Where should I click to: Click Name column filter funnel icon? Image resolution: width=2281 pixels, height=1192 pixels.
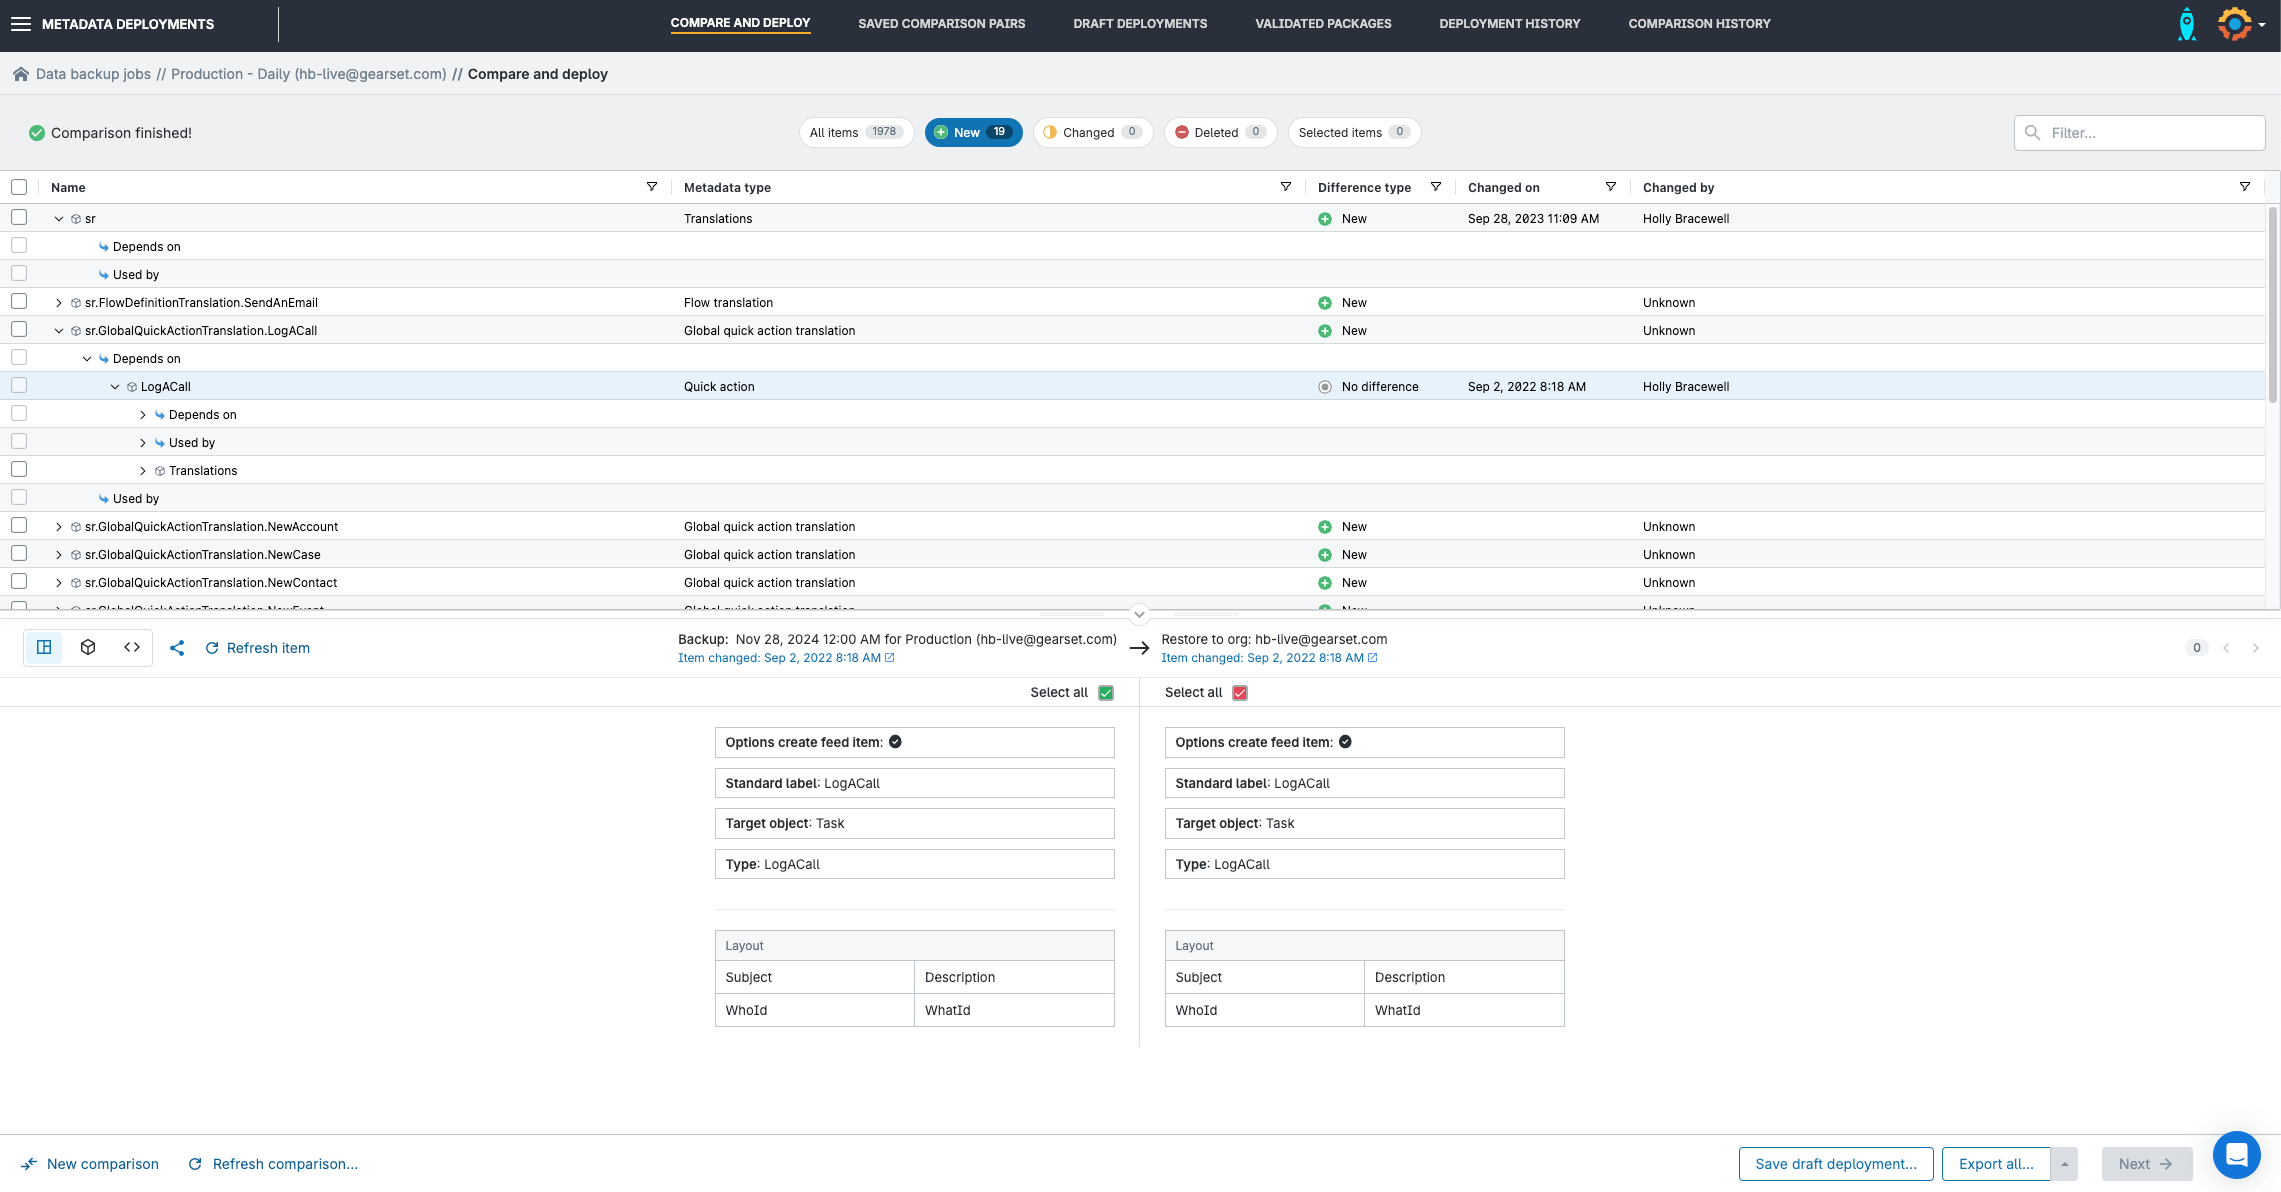[x=652, y=187]
